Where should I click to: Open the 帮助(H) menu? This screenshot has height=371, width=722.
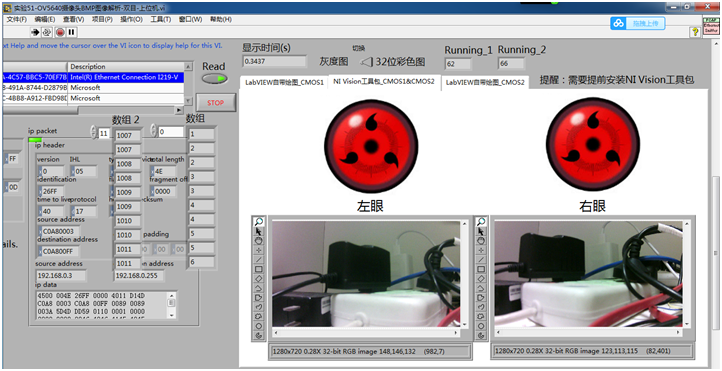click(x=221, y=19)
